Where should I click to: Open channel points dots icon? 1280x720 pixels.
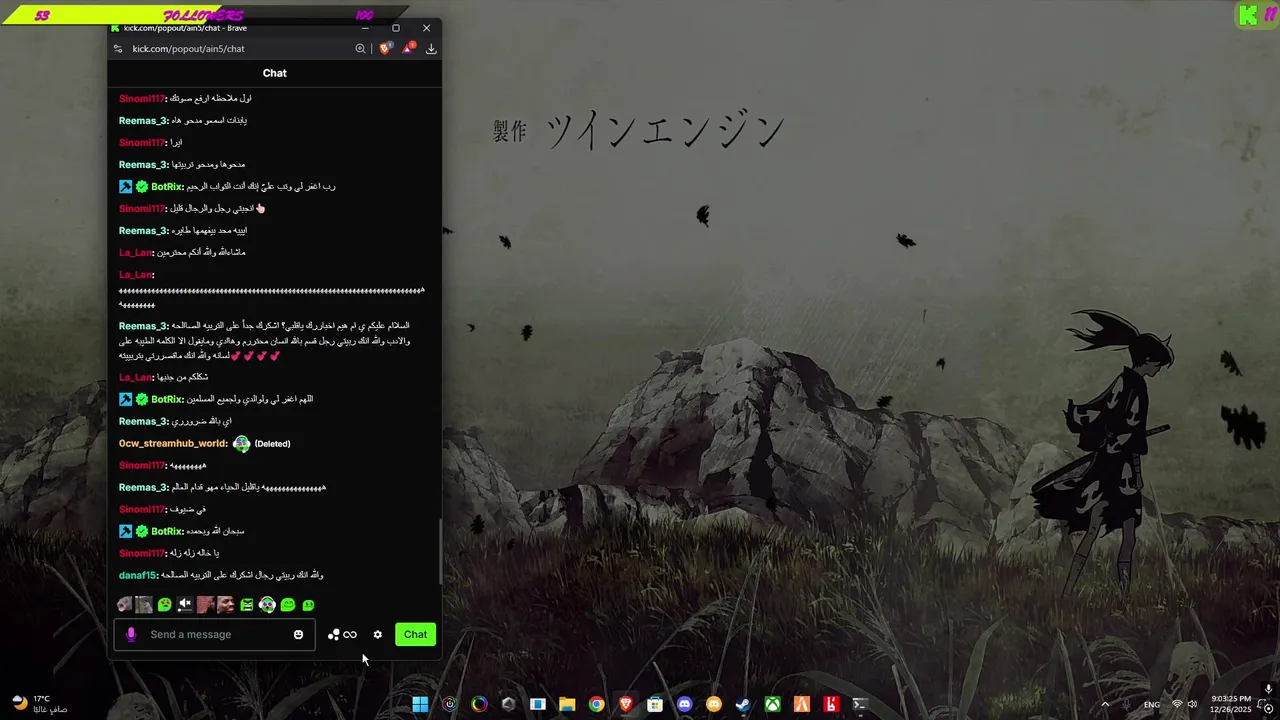334,634
